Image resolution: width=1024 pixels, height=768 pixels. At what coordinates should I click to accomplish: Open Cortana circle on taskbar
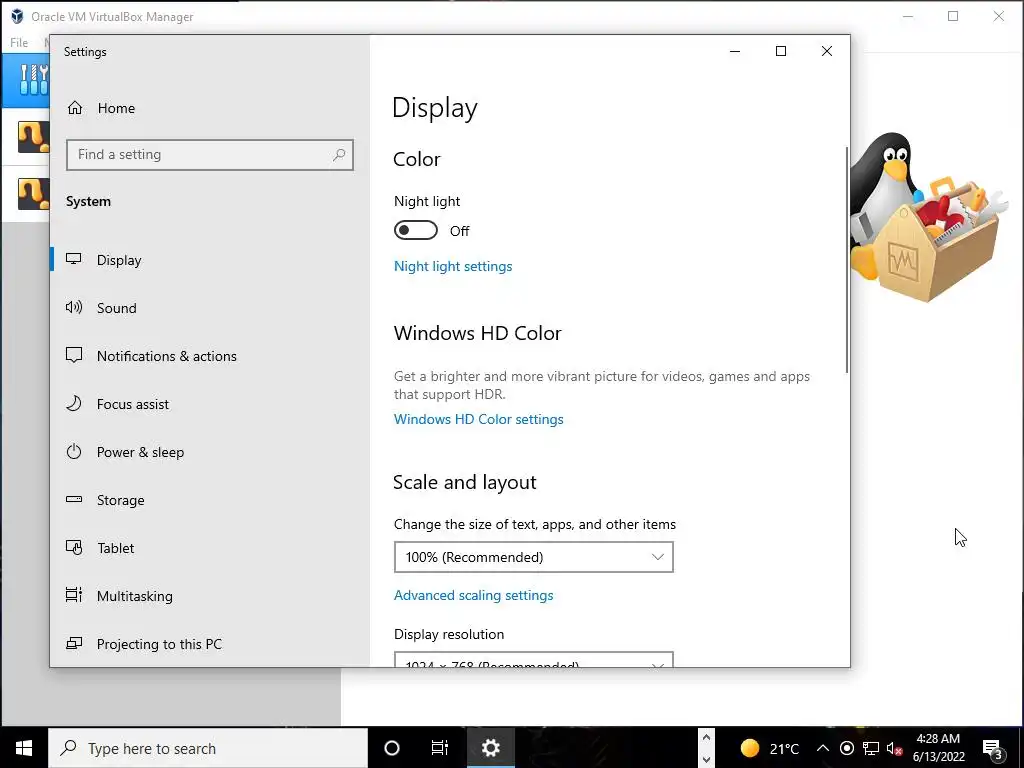coord(392,748)
